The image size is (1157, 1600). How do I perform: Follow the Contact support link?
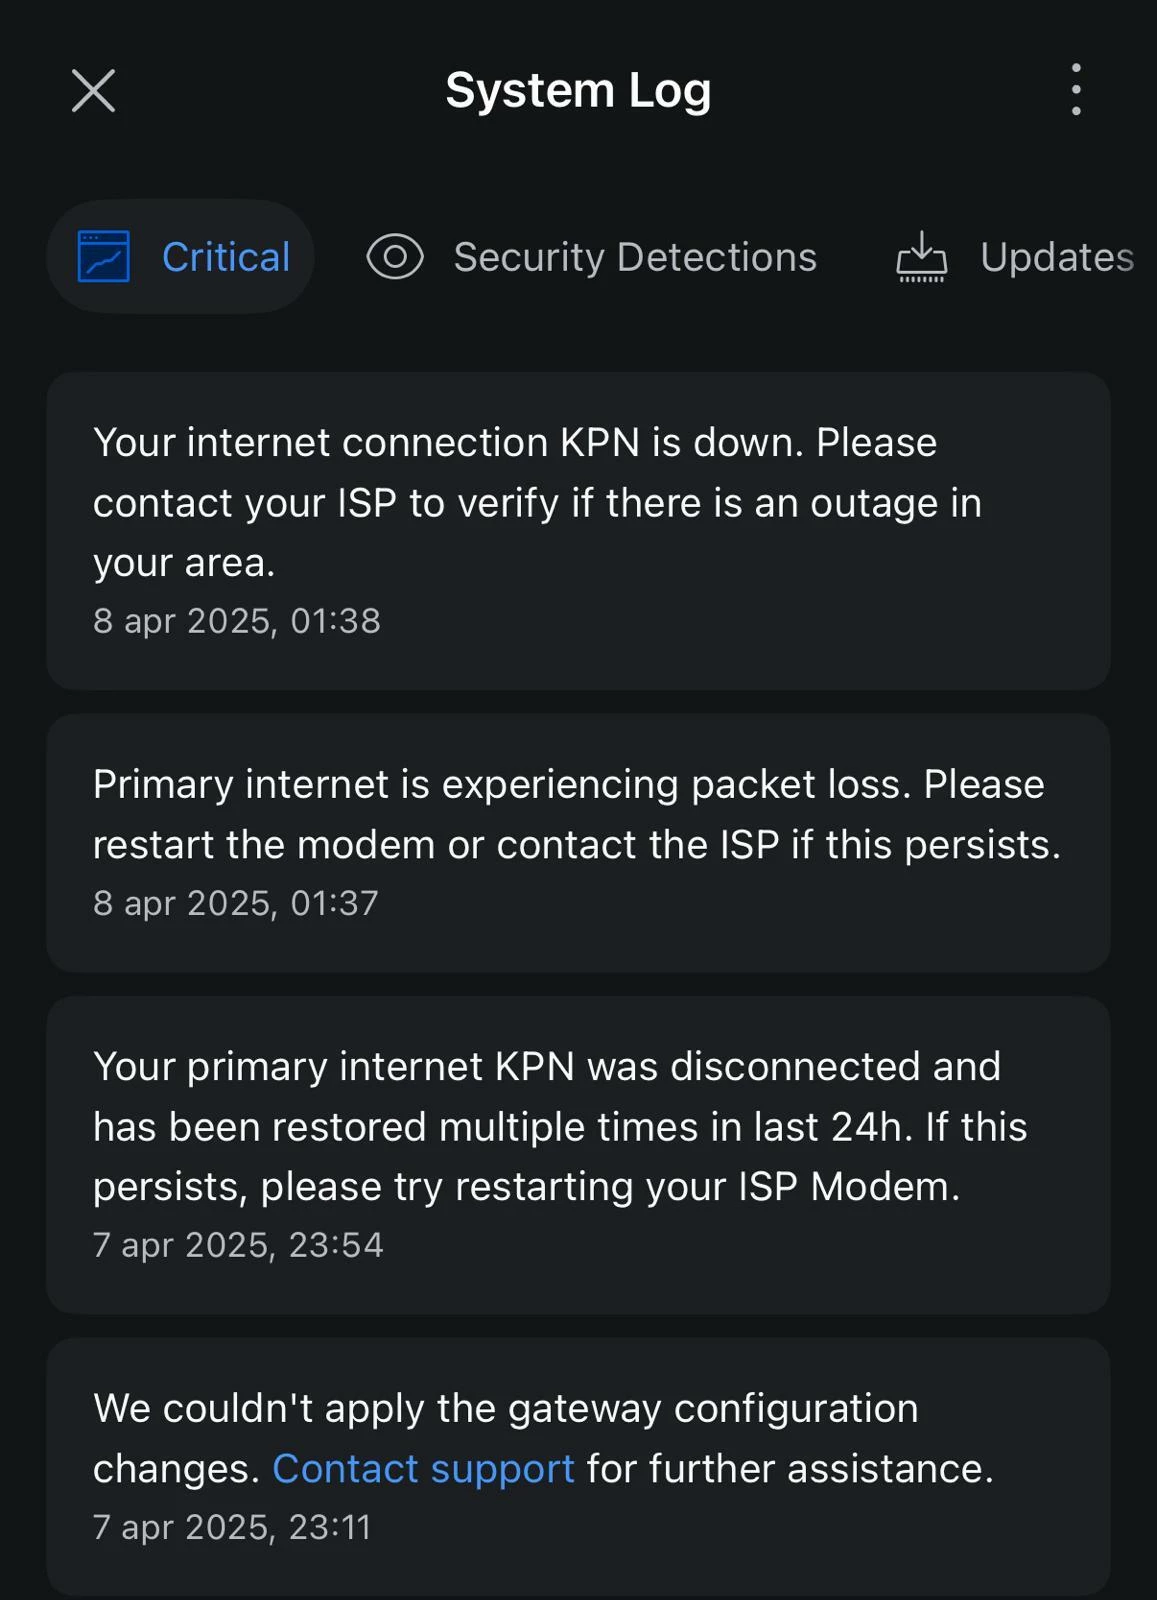(423, 1469)
